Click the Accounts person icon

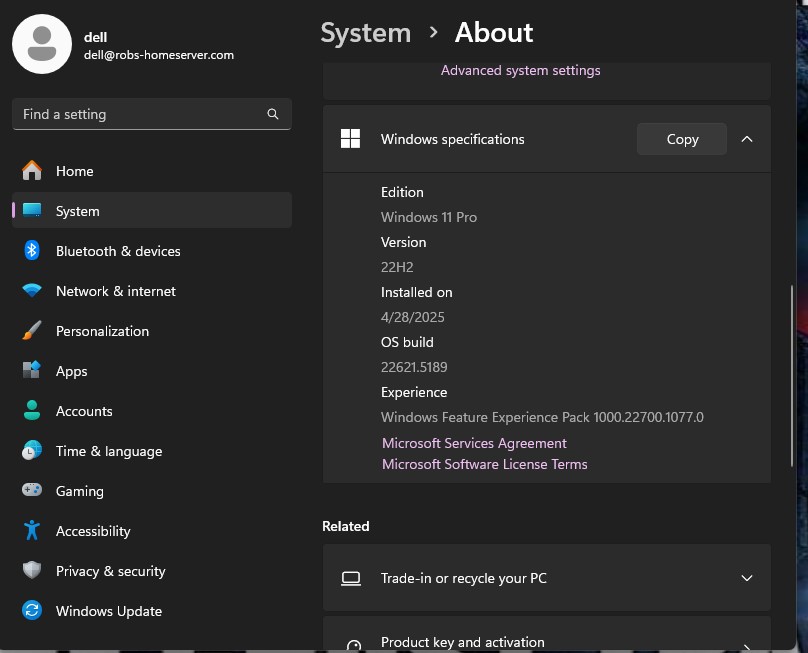point(32,411)
